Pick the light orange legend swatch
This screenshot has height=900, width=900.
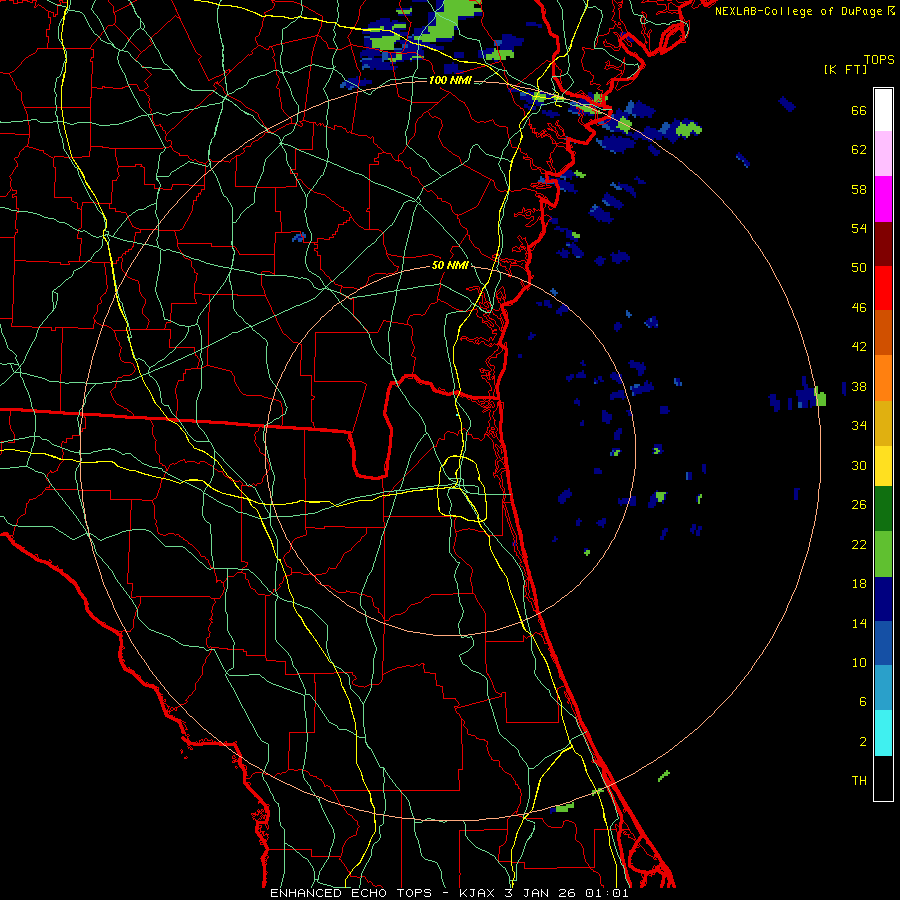tap(883, 378)
